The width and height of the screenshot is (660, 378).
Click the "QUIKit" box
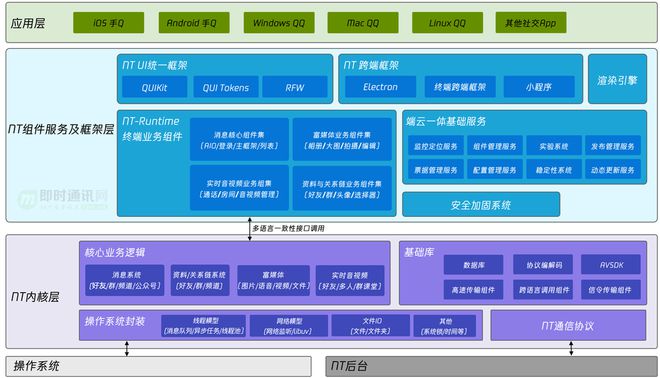(154, 87)
